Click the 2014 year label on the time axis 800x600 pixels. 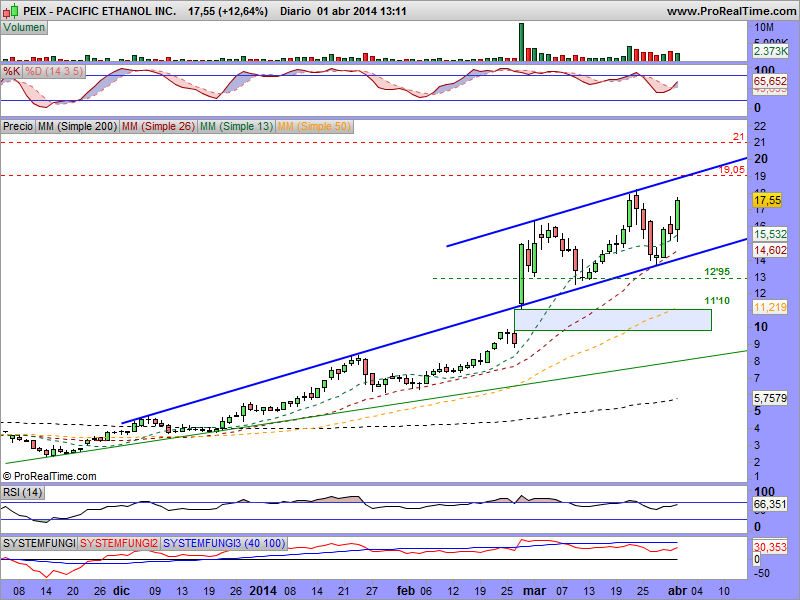[263, 591]
